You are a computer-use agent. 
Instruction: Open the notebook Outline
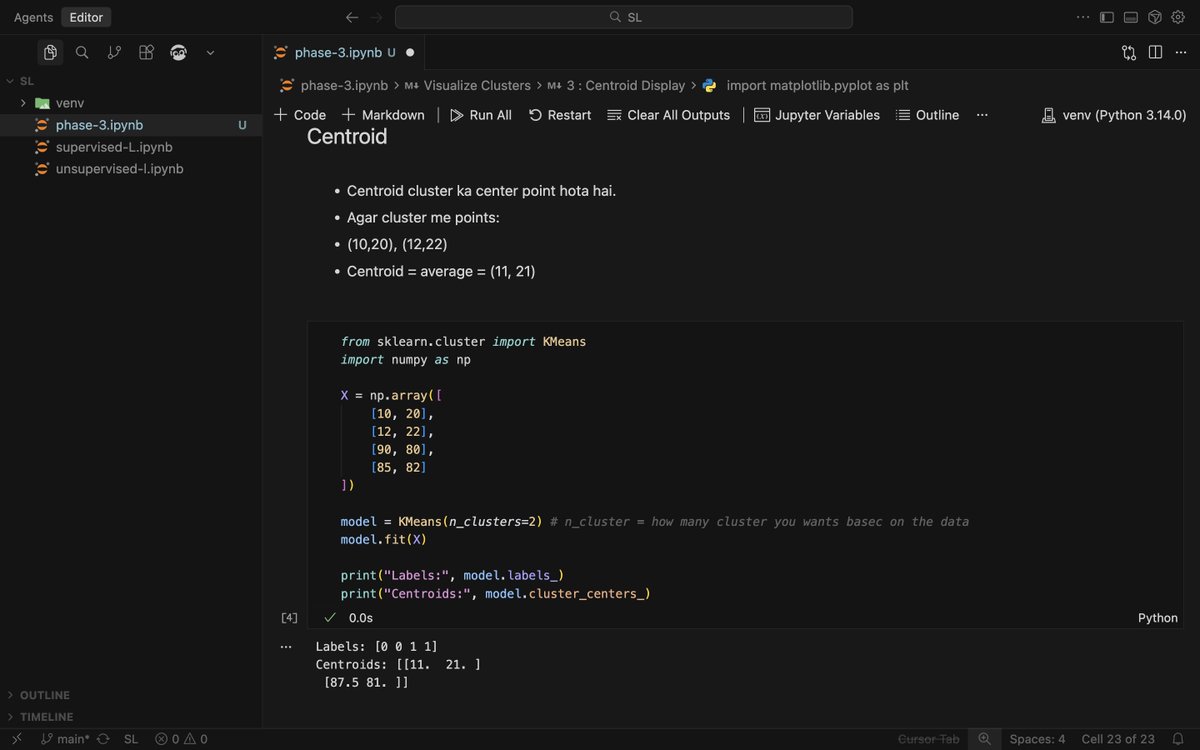tap(927, 115)
